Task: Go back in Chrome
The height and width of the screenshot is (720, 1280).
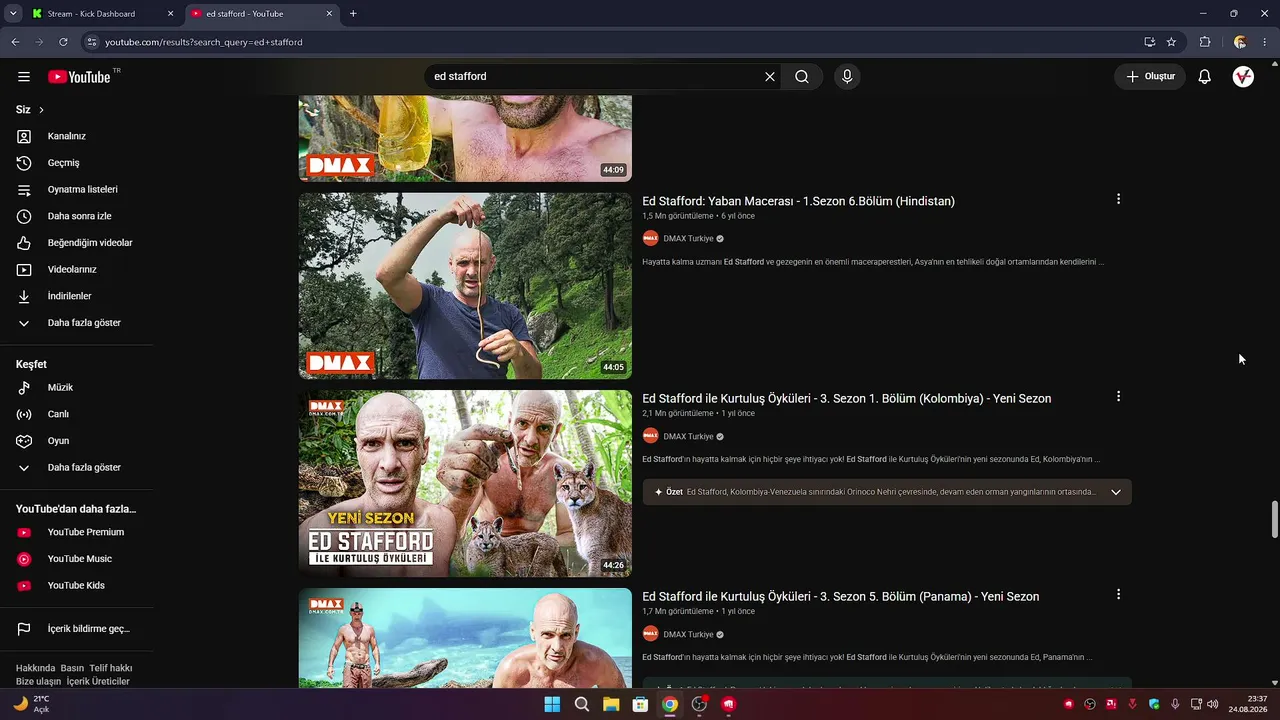Action: [x=15, y=42]
